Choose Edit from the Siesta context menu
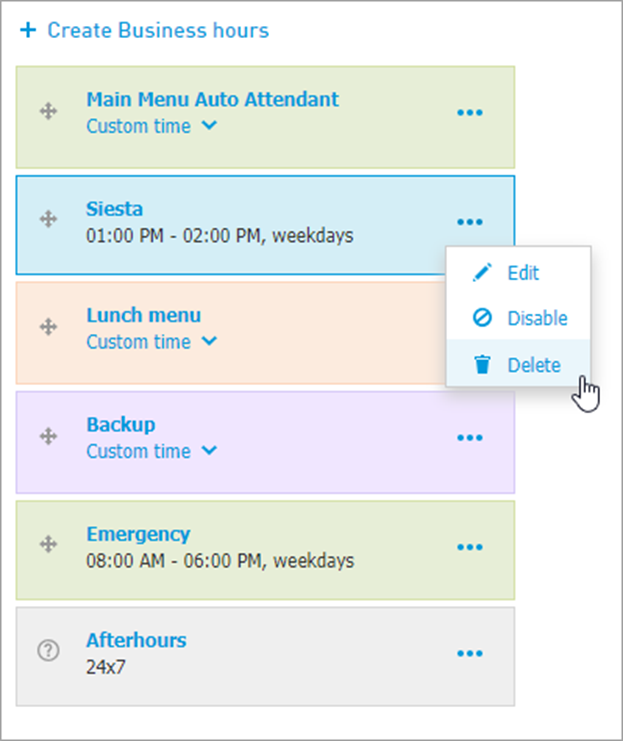The width and height of the screenshot is (623, 741). click(x=519, y=273)
